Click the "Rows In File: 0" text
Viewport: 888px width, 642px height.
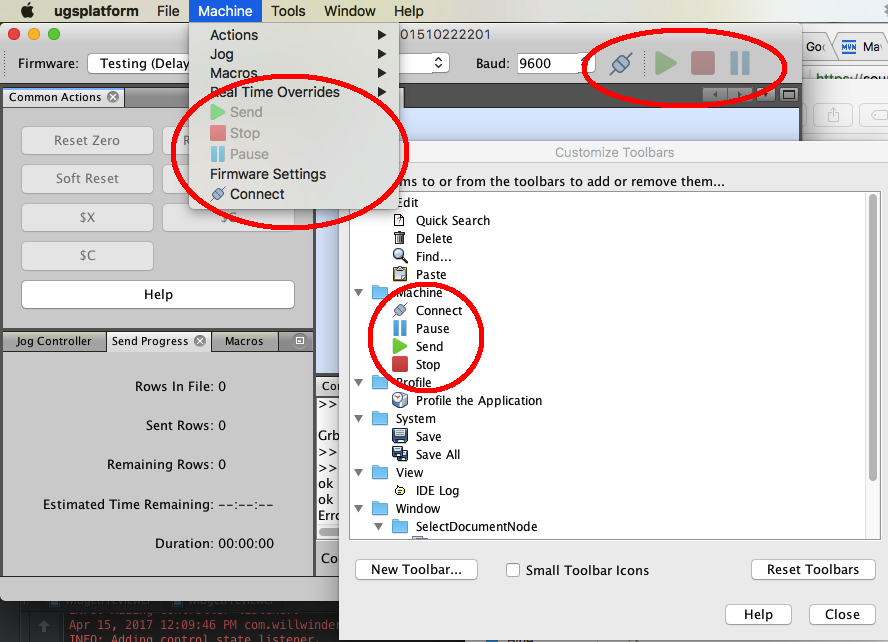pyautogui.click(x=180, y=387)
